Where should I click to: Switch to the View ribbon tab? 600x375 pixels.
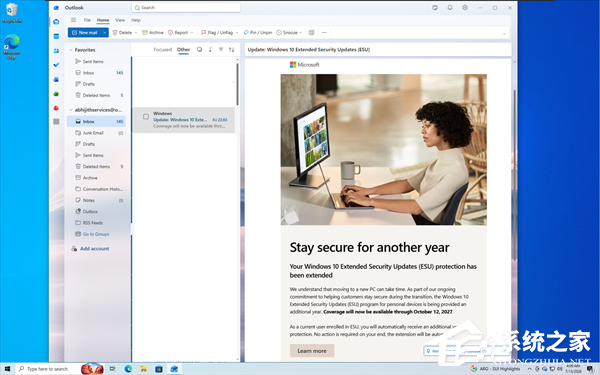120,20
